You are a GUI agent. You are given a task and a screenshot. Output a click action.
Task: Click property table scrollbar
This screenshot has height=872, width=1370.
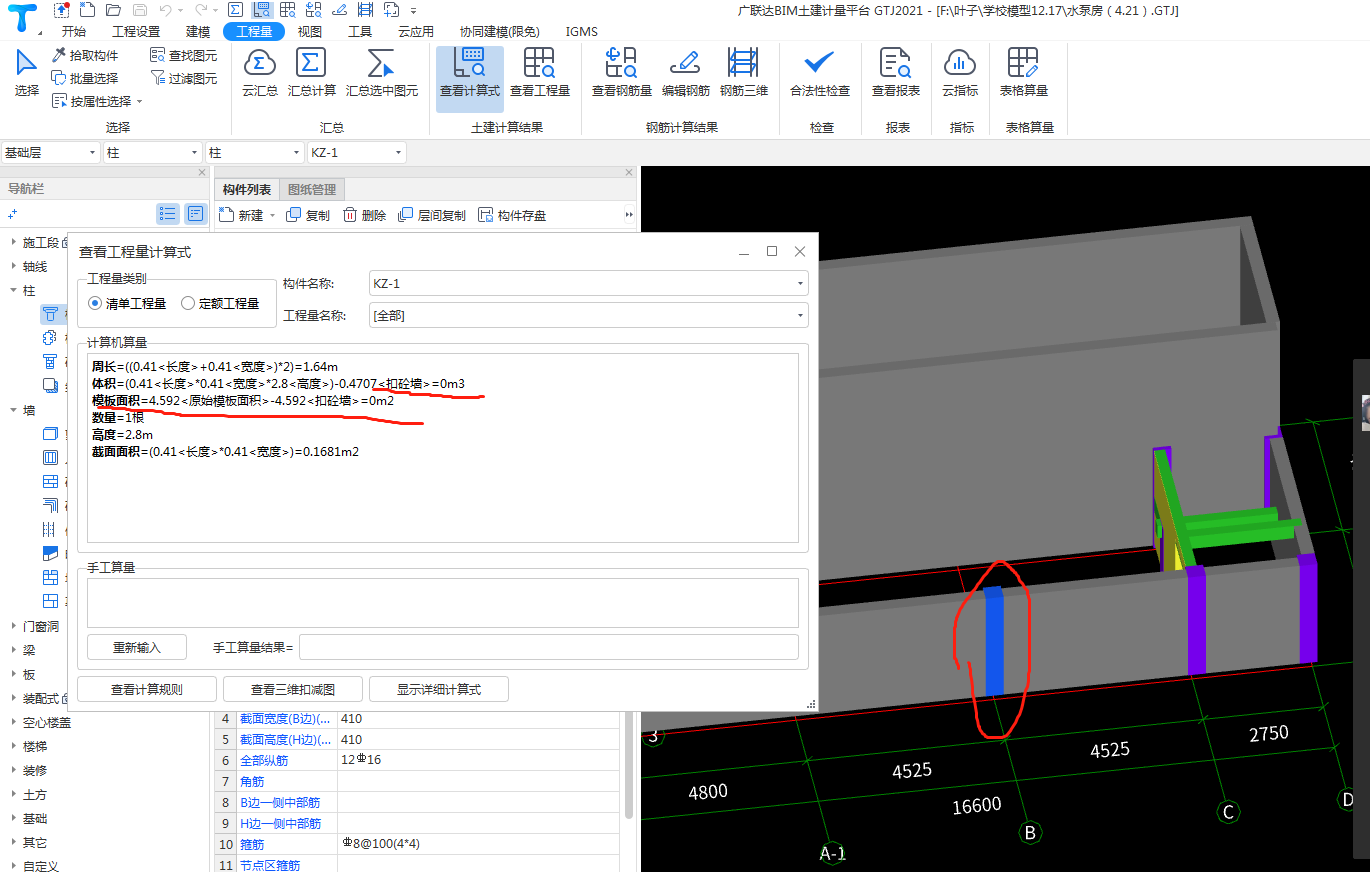click(x=629, y=765)
